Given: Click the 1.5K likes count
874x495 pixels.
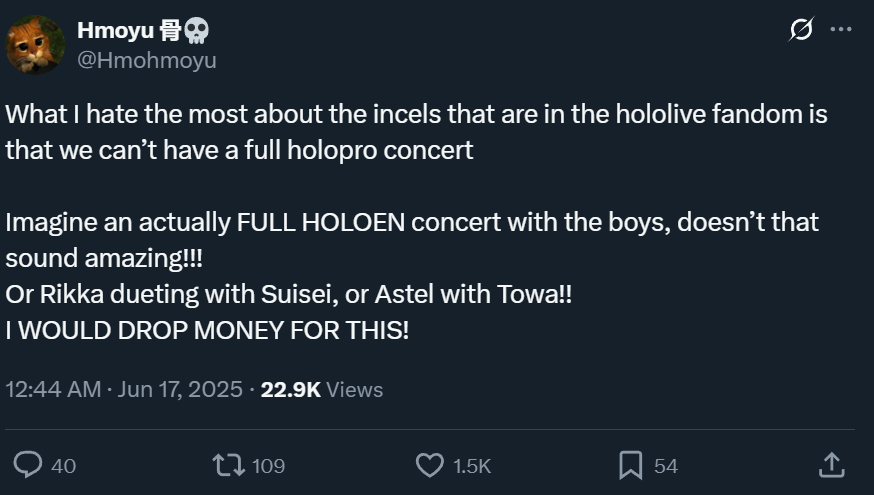Looking at the screenshot, I should (472, 465).
